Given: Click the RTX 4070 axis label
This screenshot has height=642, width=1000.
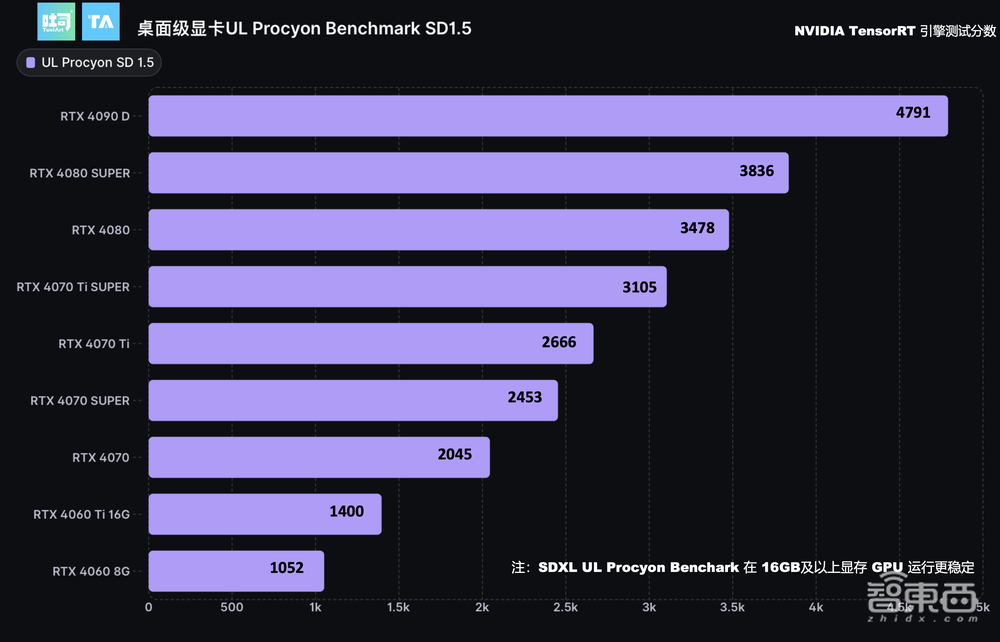Looking at the screenshot, I should coord(100,457).
